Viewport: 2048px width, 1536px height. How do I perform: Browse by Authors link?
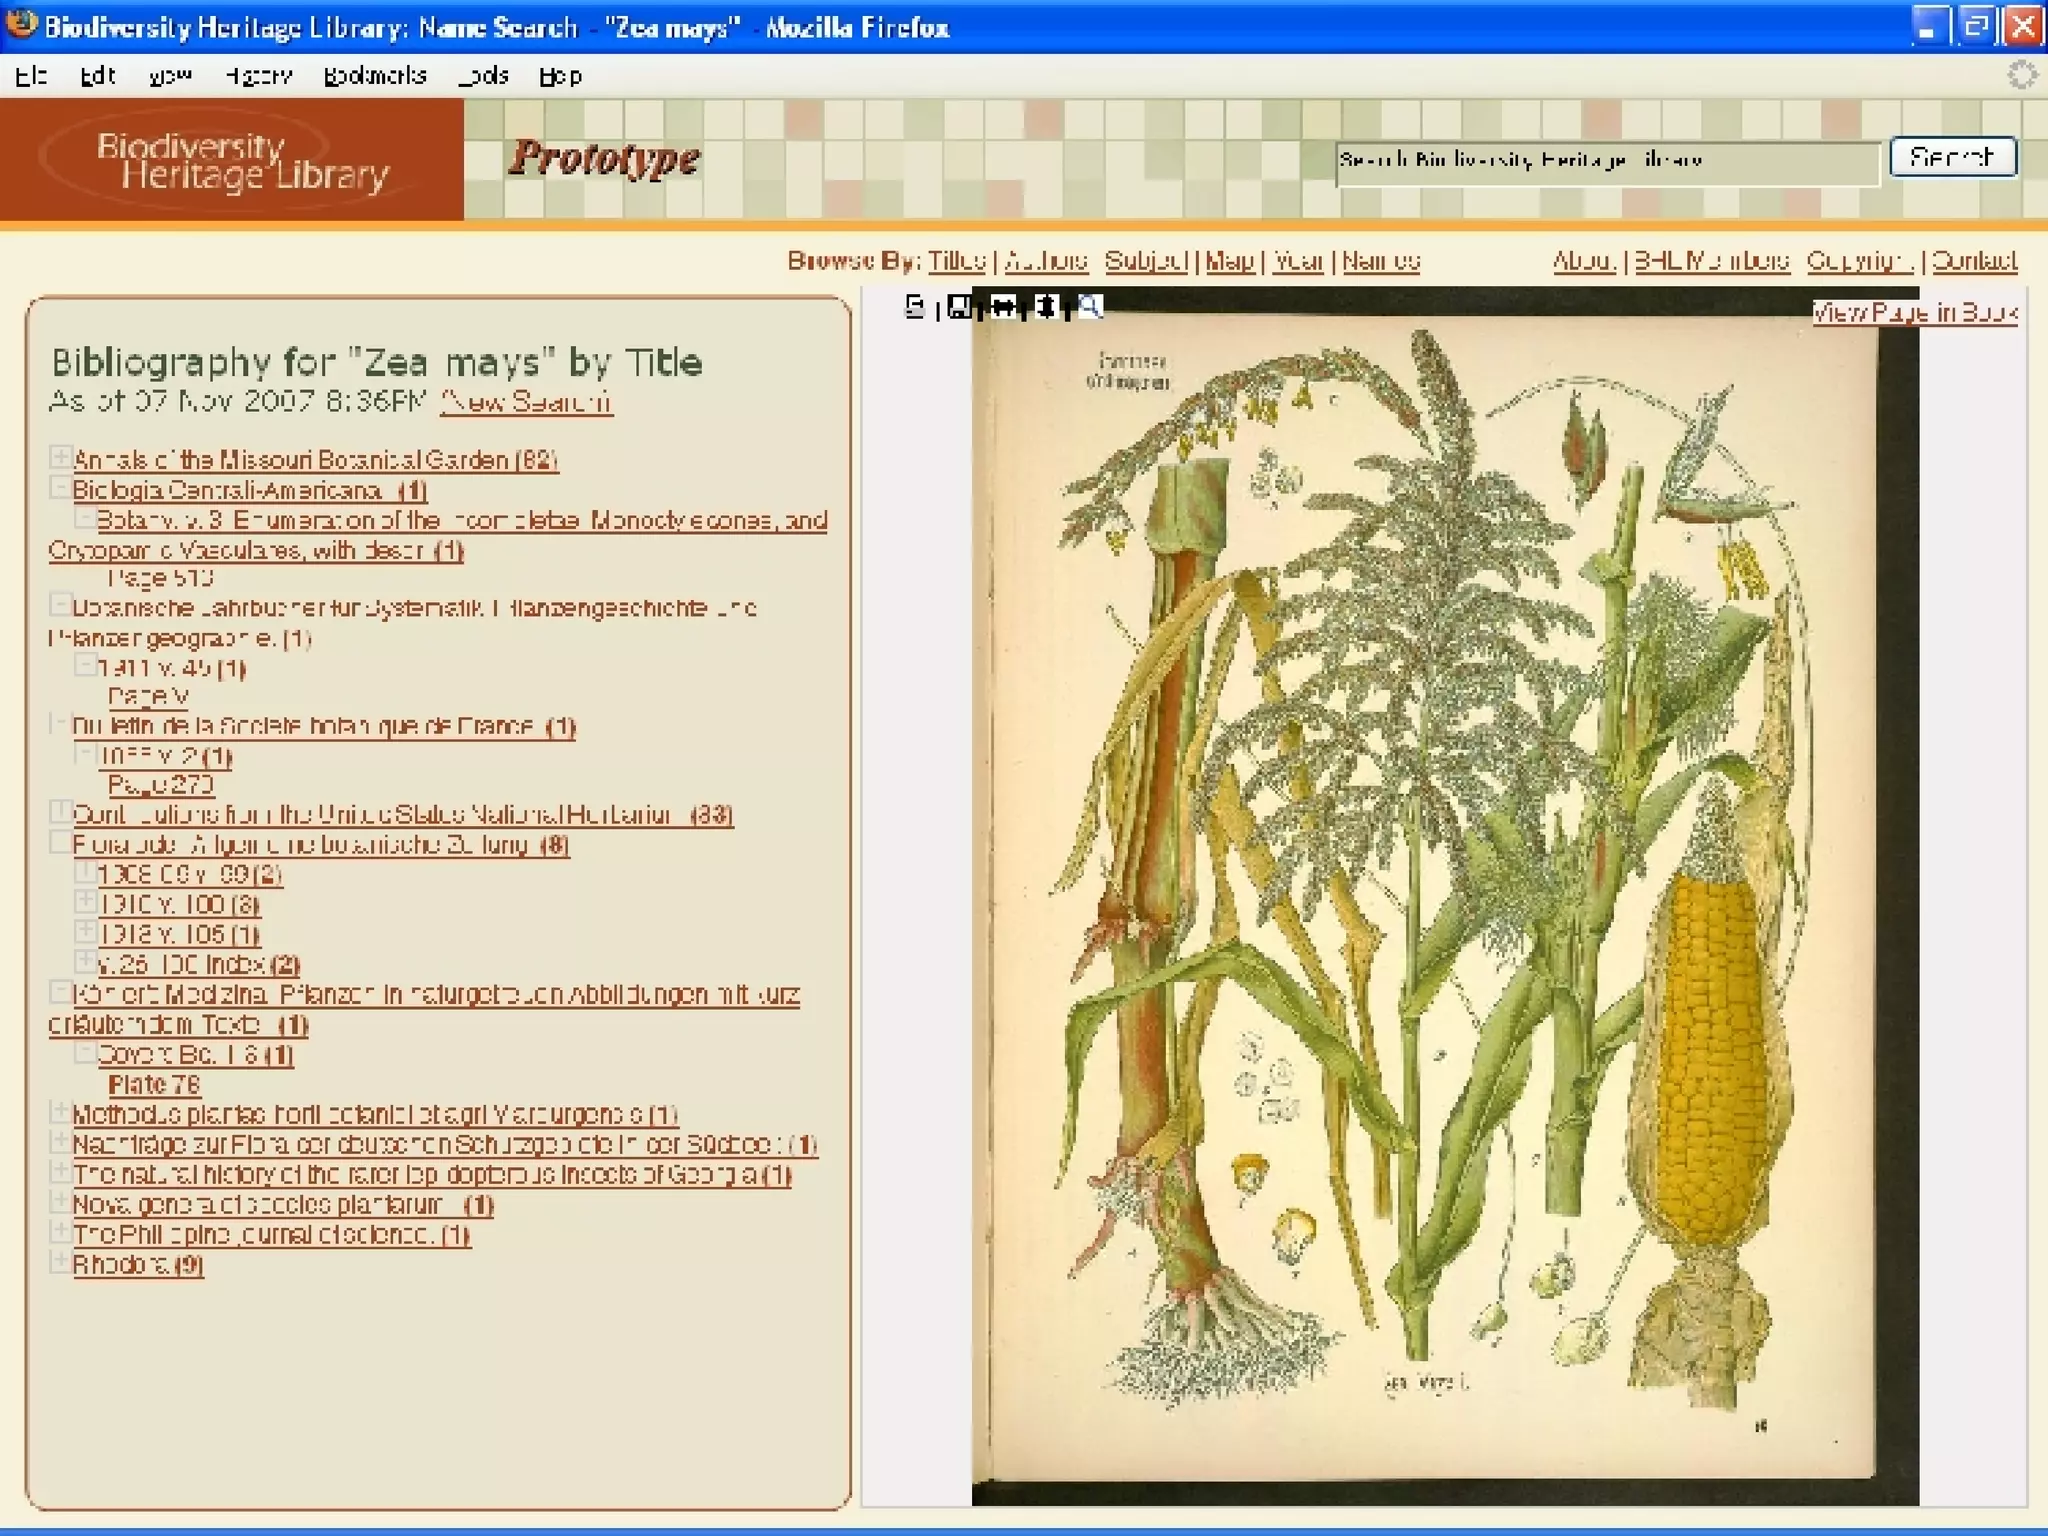[x=1046, y=261]
